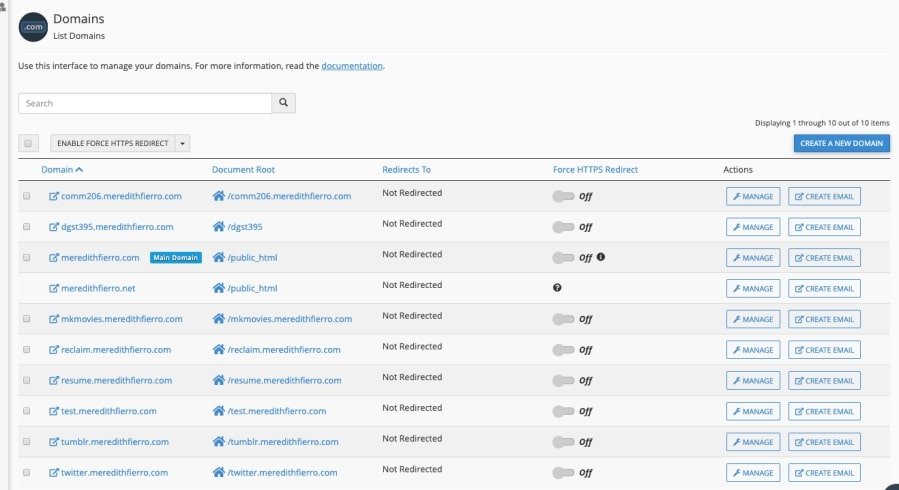Click home icon for /resume.meredithfierro.com root
This screenshot has height=490, width=899.
[218, 381]
